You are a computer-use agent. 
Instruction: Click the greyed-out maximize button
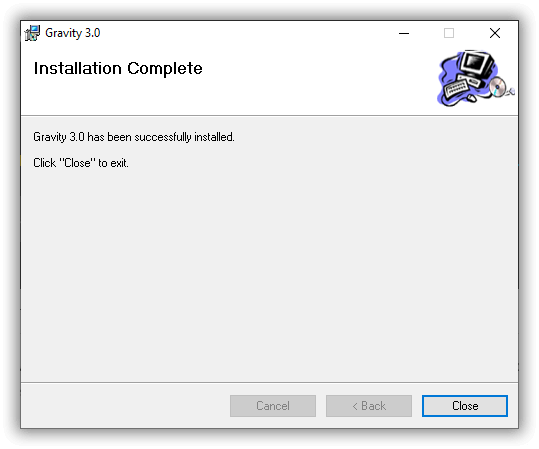click(449, 33)
